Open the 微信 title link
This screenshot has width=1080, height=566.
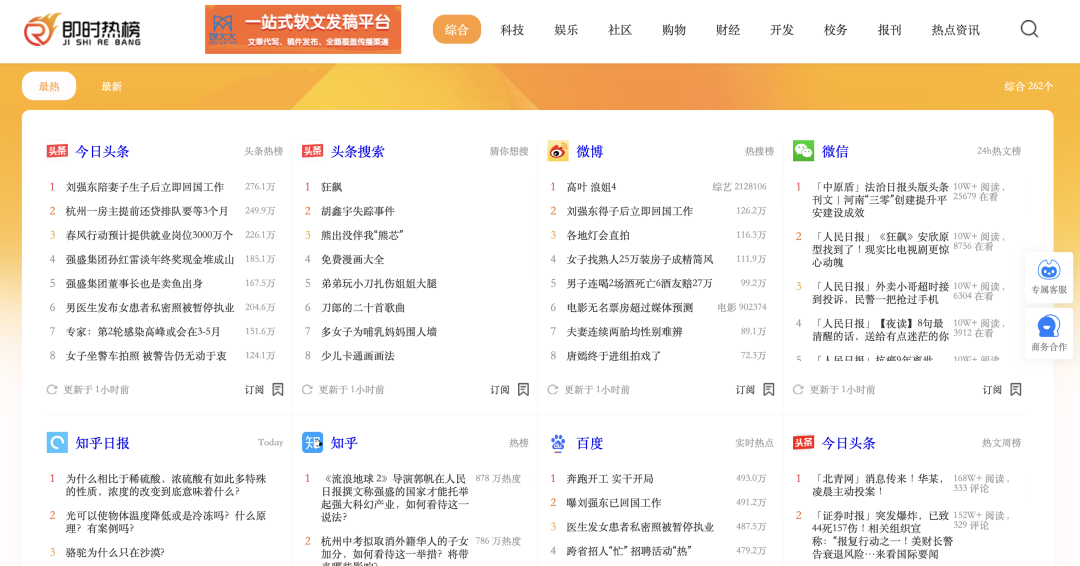point(835,151)
